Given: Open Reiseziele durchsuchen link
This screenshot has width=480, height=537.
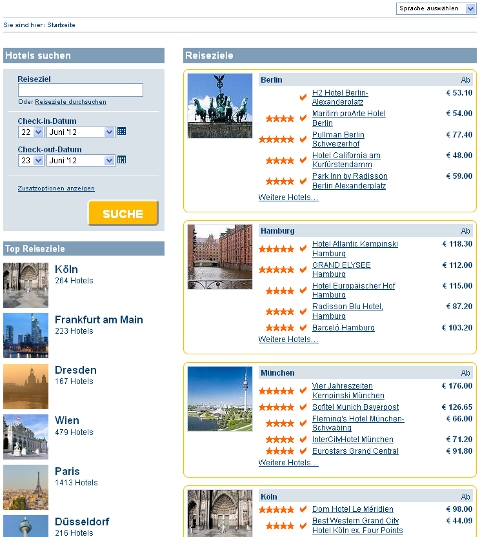Looking at the screenshot, I should [x=71, y=102].
